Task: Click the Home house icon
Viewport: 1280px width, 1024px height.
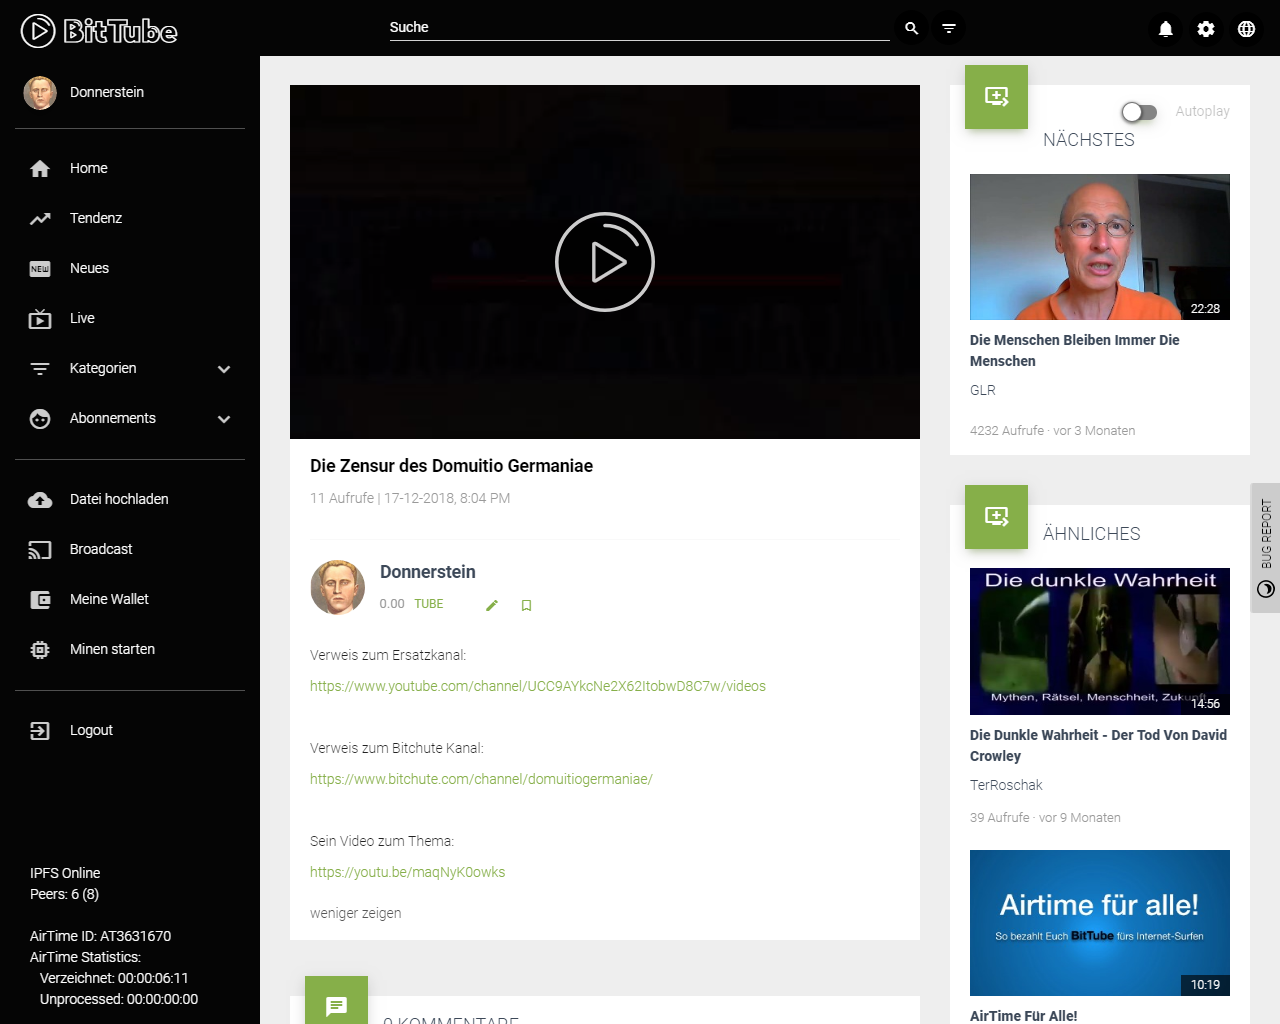Action: click(40, 169)
